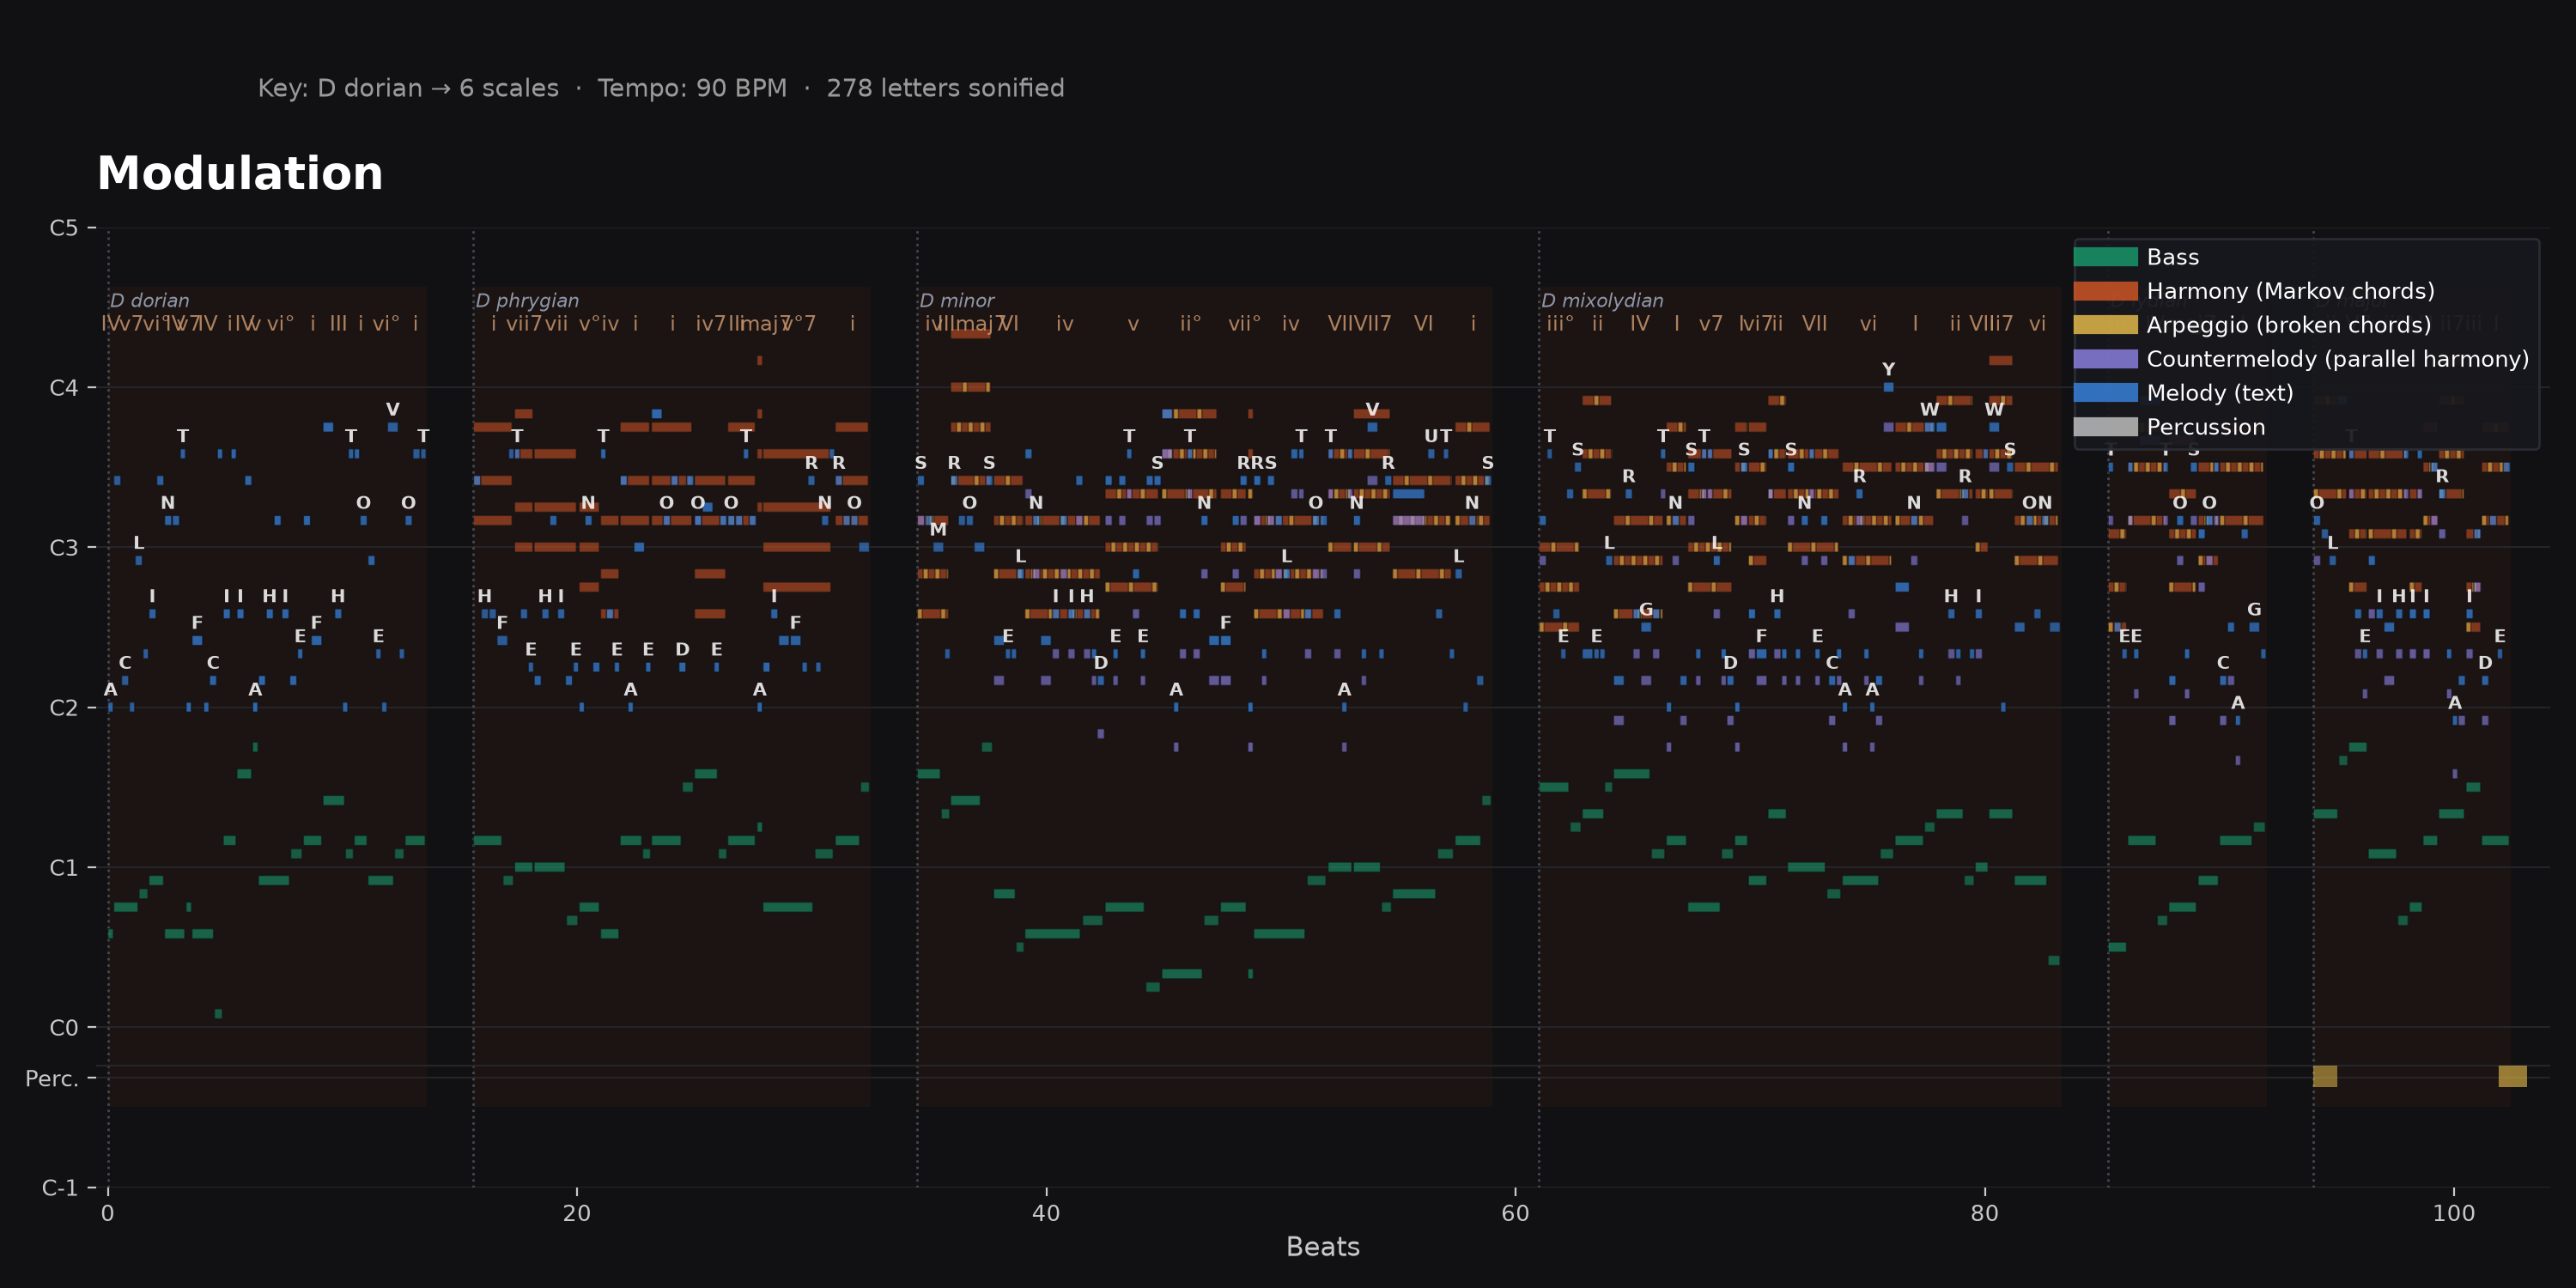Screen dimensions: 2576x1288
Task: Click the C3 pitch axis label
Action: click(x=64, y=548)
